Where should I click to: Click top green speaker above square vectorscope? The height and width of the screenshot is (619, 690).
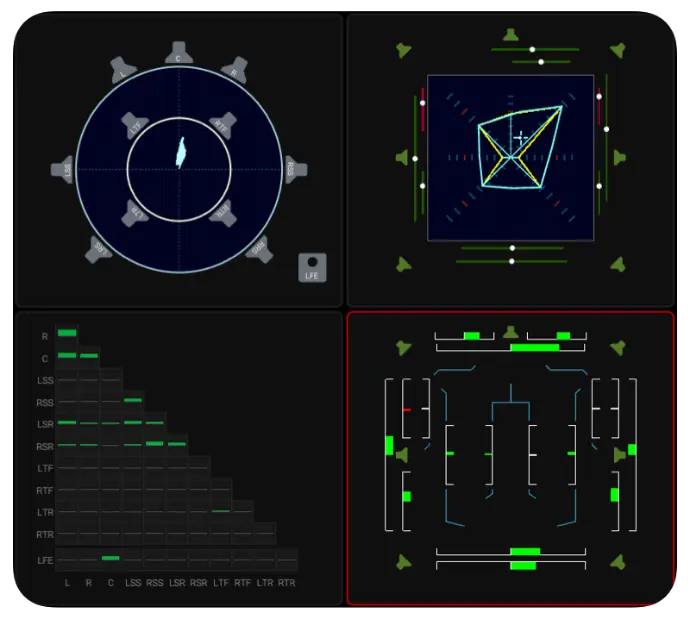[x=511, y=37]
